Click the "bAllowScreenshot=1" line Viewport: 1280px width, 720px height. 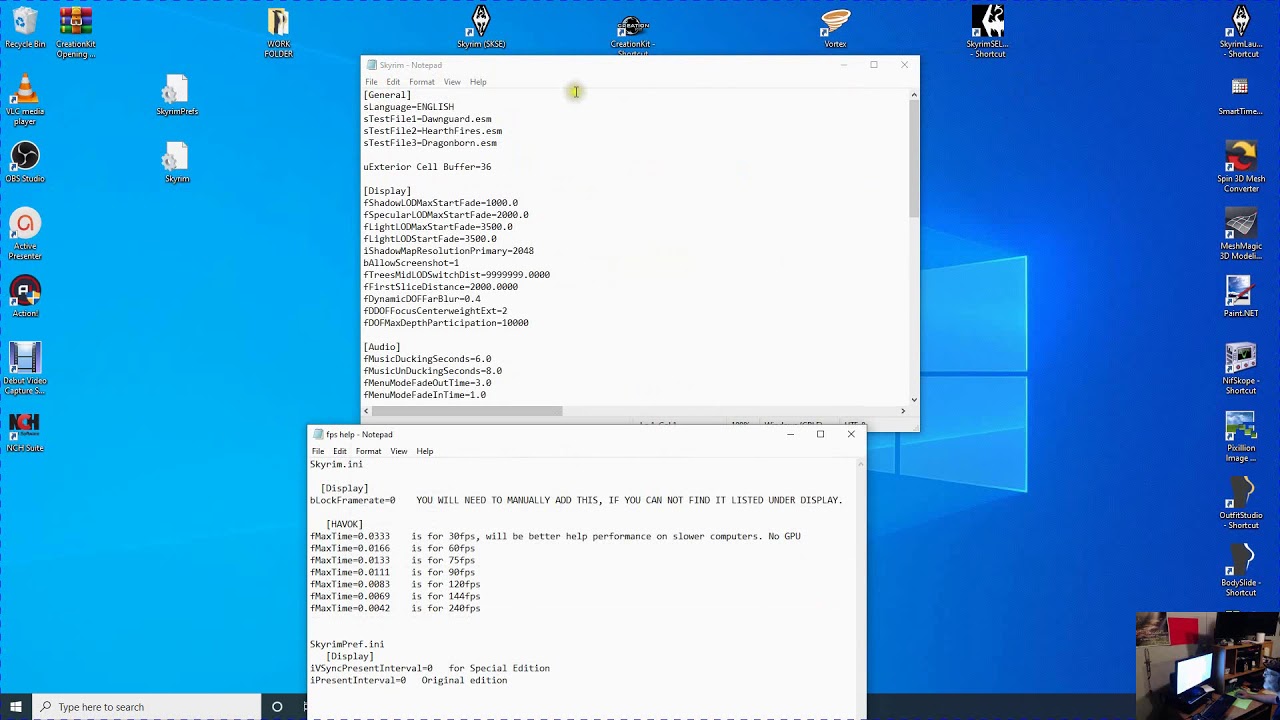[412, 263]
